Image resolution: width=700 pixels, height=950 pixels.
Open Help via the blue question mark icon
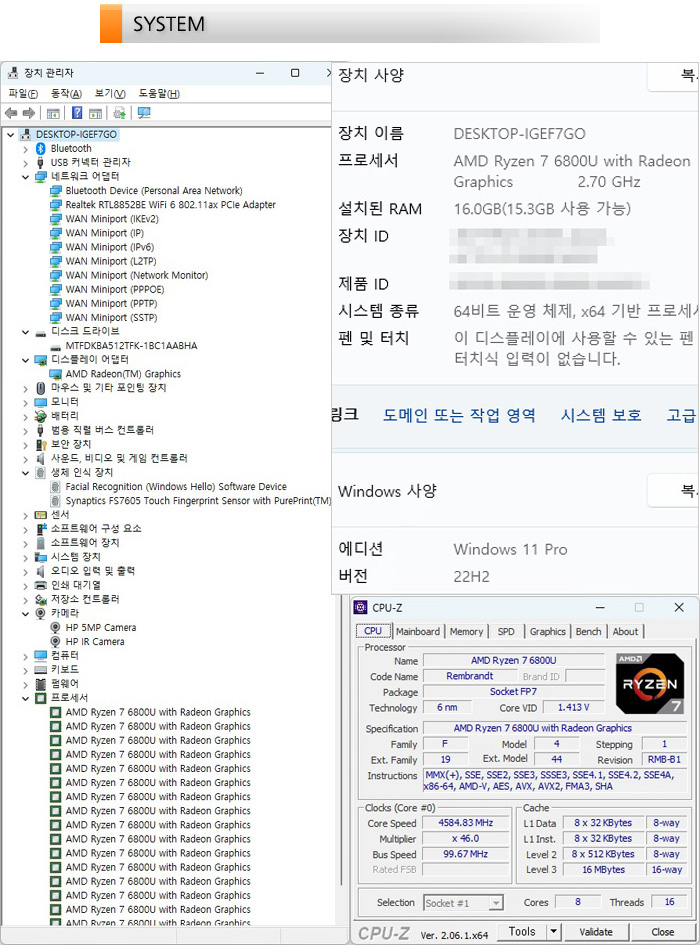(x=77, y=113)
